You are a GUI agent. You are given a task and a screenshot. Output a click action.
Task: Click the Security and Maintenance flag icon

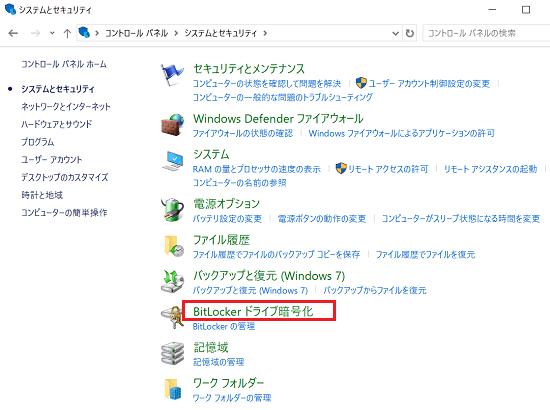coord(172,75)
